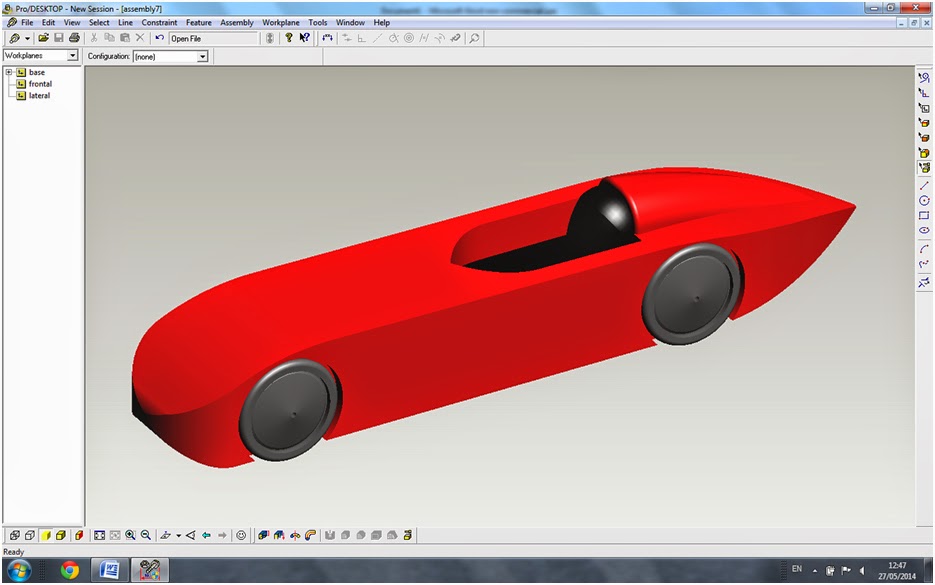Save the assembly using the disk icon
Viewport: 935px width, 585px height.
point(60,37)
